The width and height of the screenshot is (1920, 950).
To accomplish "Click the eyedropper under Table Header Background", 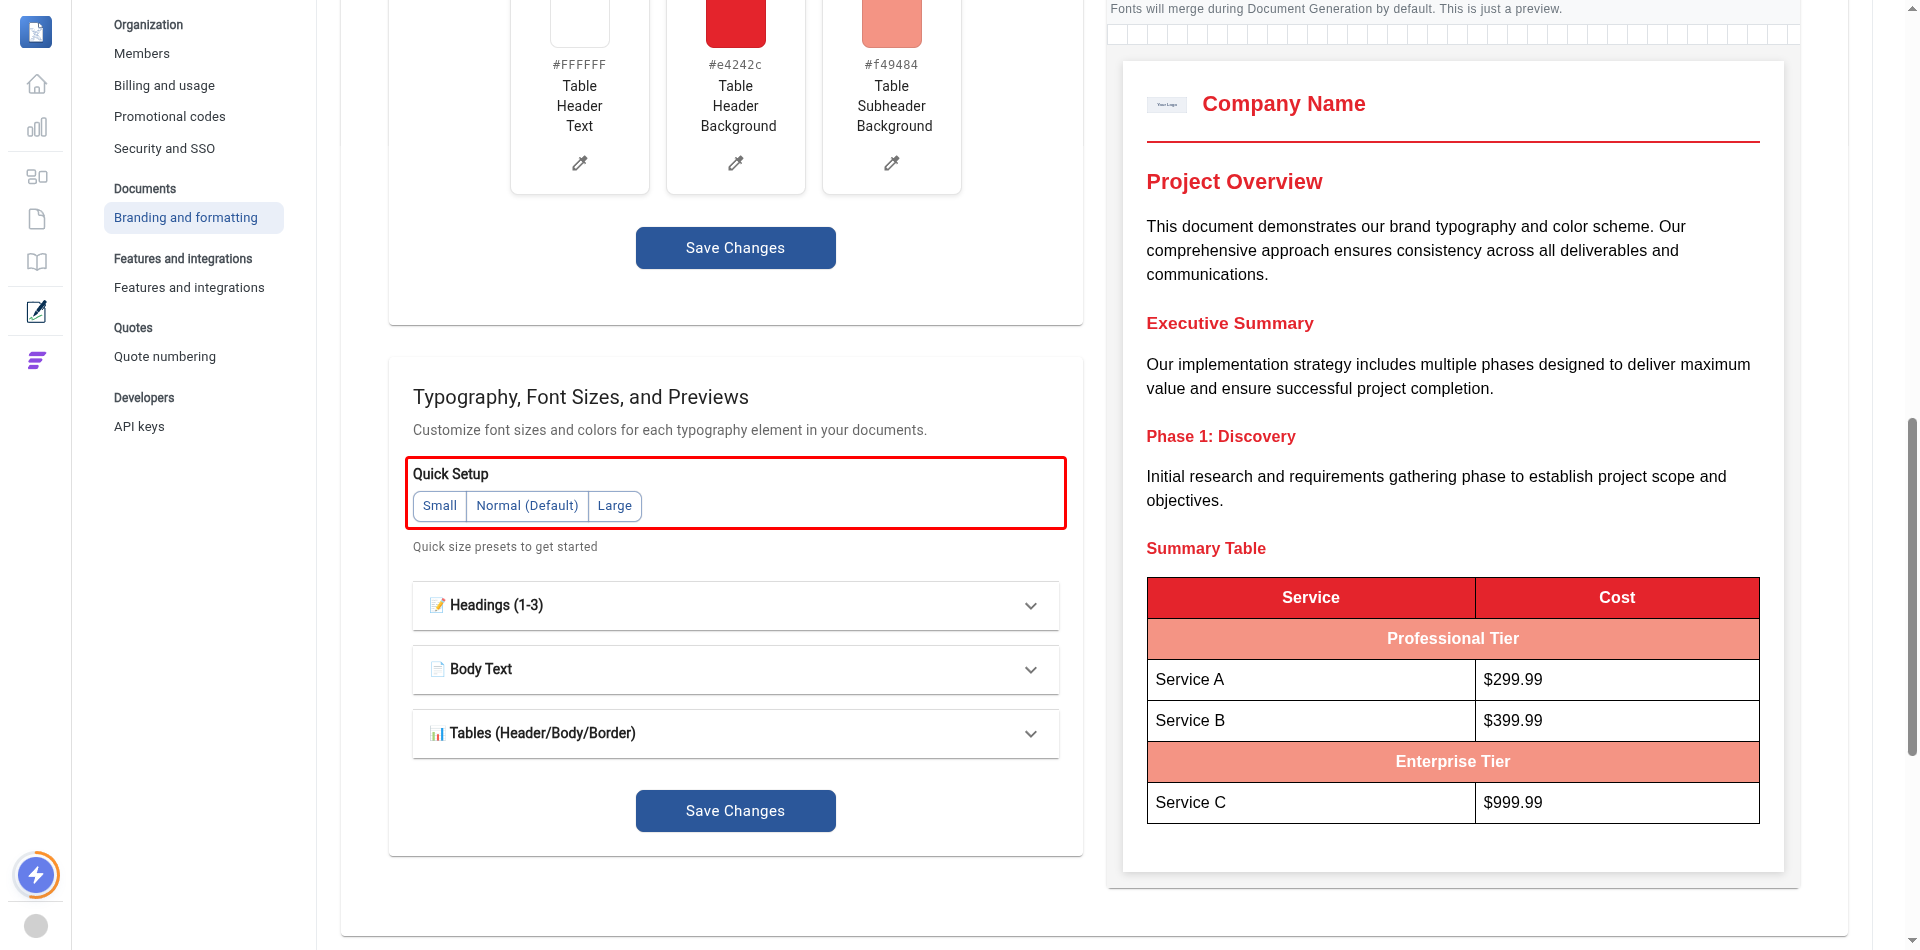I will (x=736, y=163).
